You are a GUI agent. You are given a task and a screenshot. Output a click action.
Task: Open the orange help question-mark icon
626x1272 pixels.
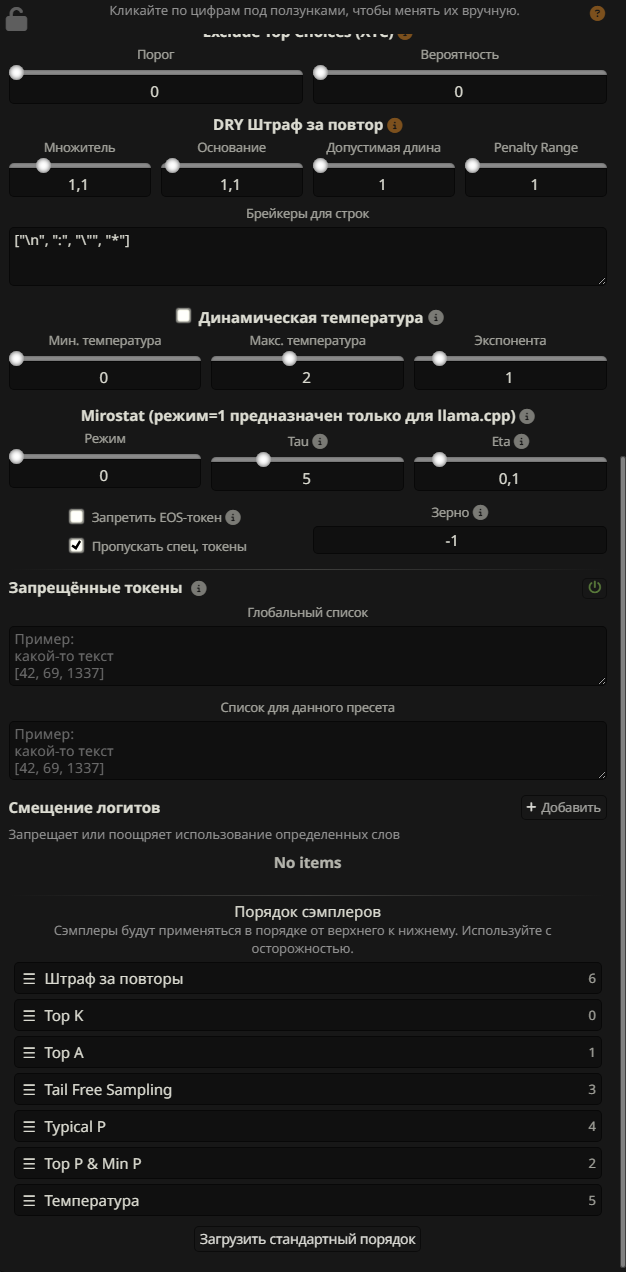tap(597, 13)
